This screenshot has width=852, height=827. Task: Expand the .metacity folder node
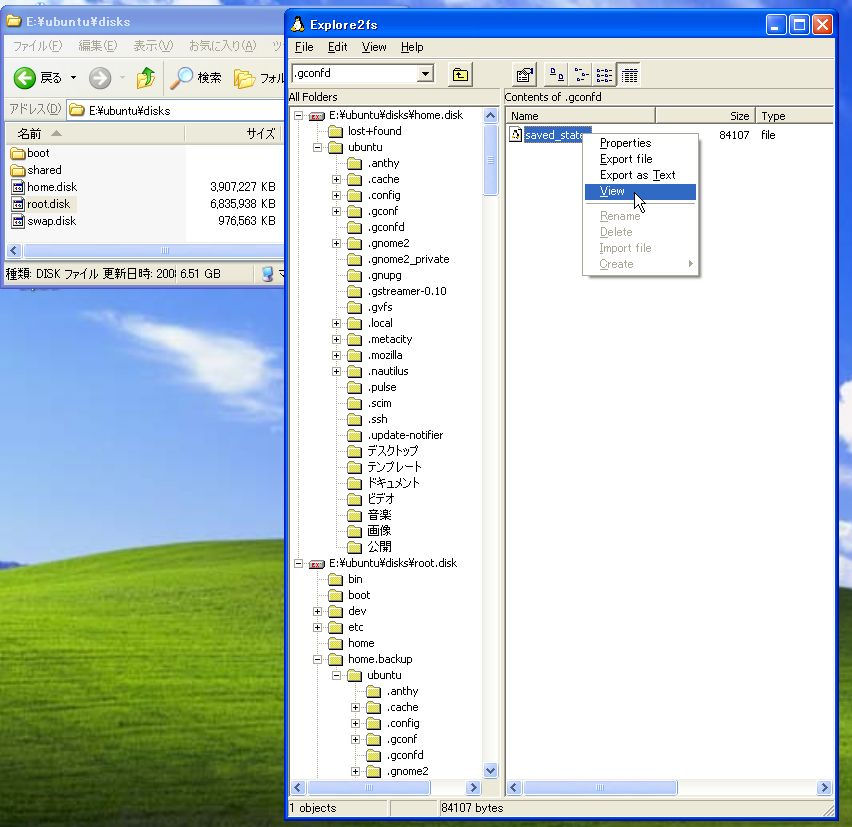tap(336, 340)
